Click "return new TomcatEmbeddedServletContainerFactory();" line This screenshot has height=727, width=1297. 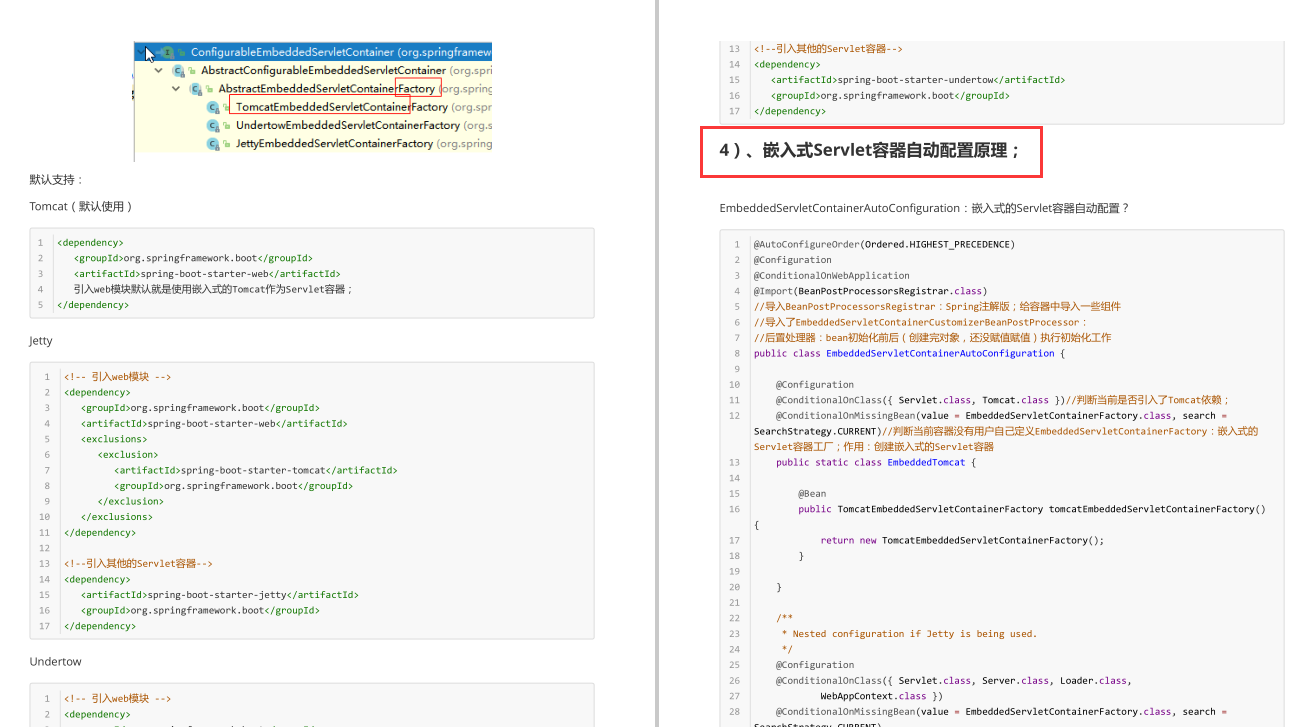coord(962,540)
